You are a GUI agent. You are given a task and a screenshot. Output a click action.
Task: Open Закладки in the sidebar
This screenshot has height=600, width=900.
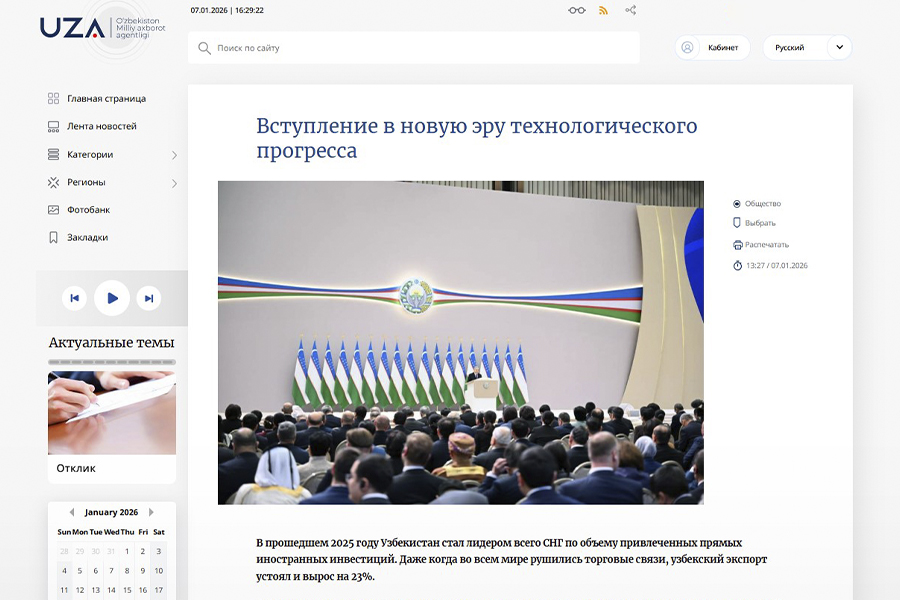(88, 237)
